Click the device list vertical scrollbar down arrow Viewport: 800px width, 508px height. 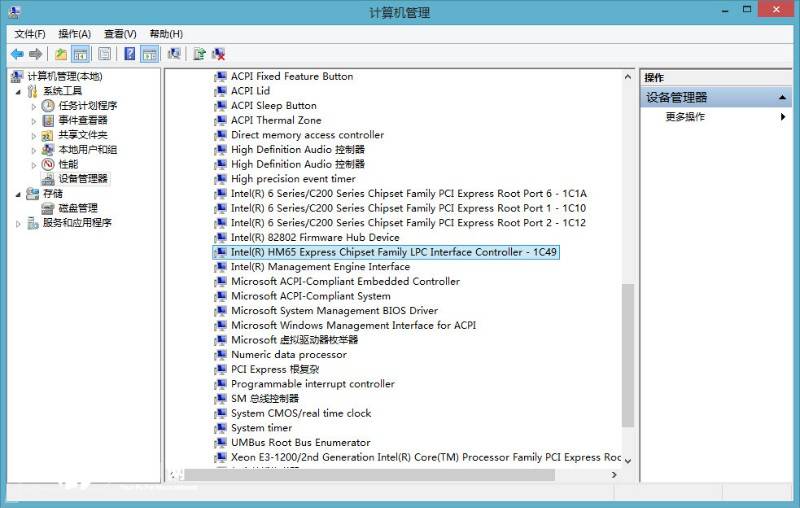coord(628,461)
